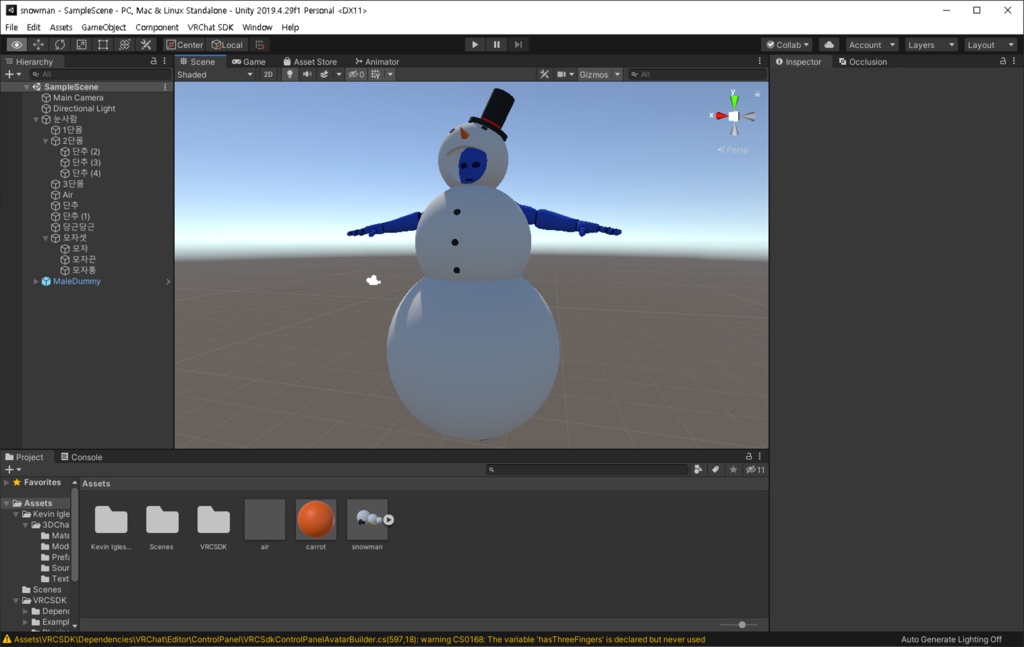Open the VRChat SDK menu

210,27
